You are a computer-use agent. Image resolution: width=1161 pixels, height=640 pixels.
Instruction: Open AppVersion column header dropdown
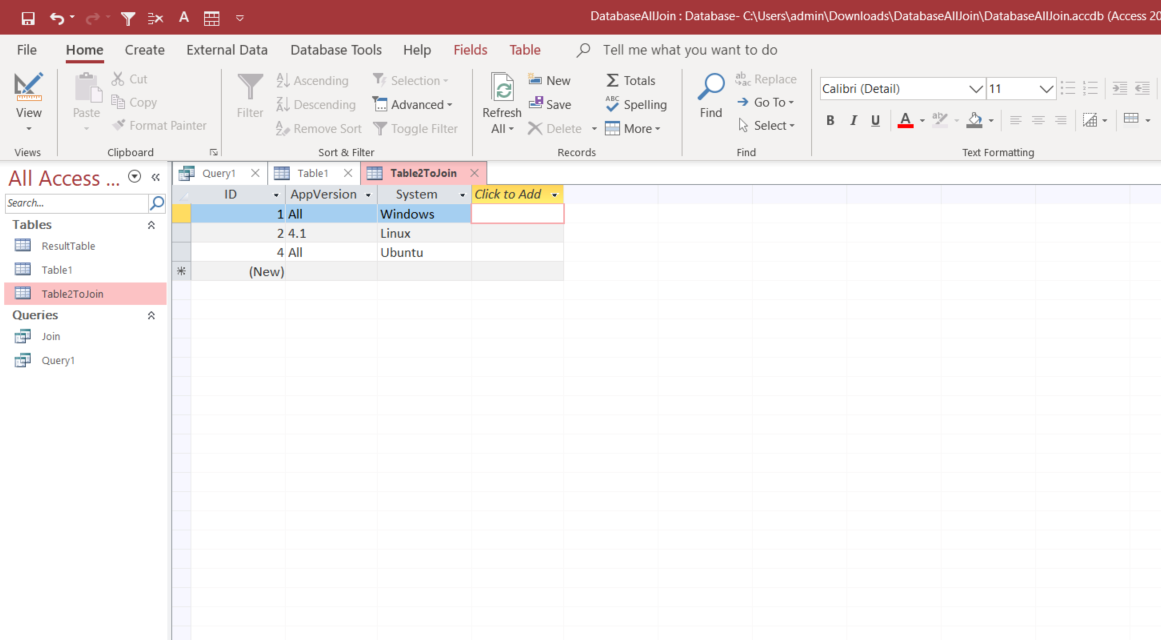click(x=368, y=195)
